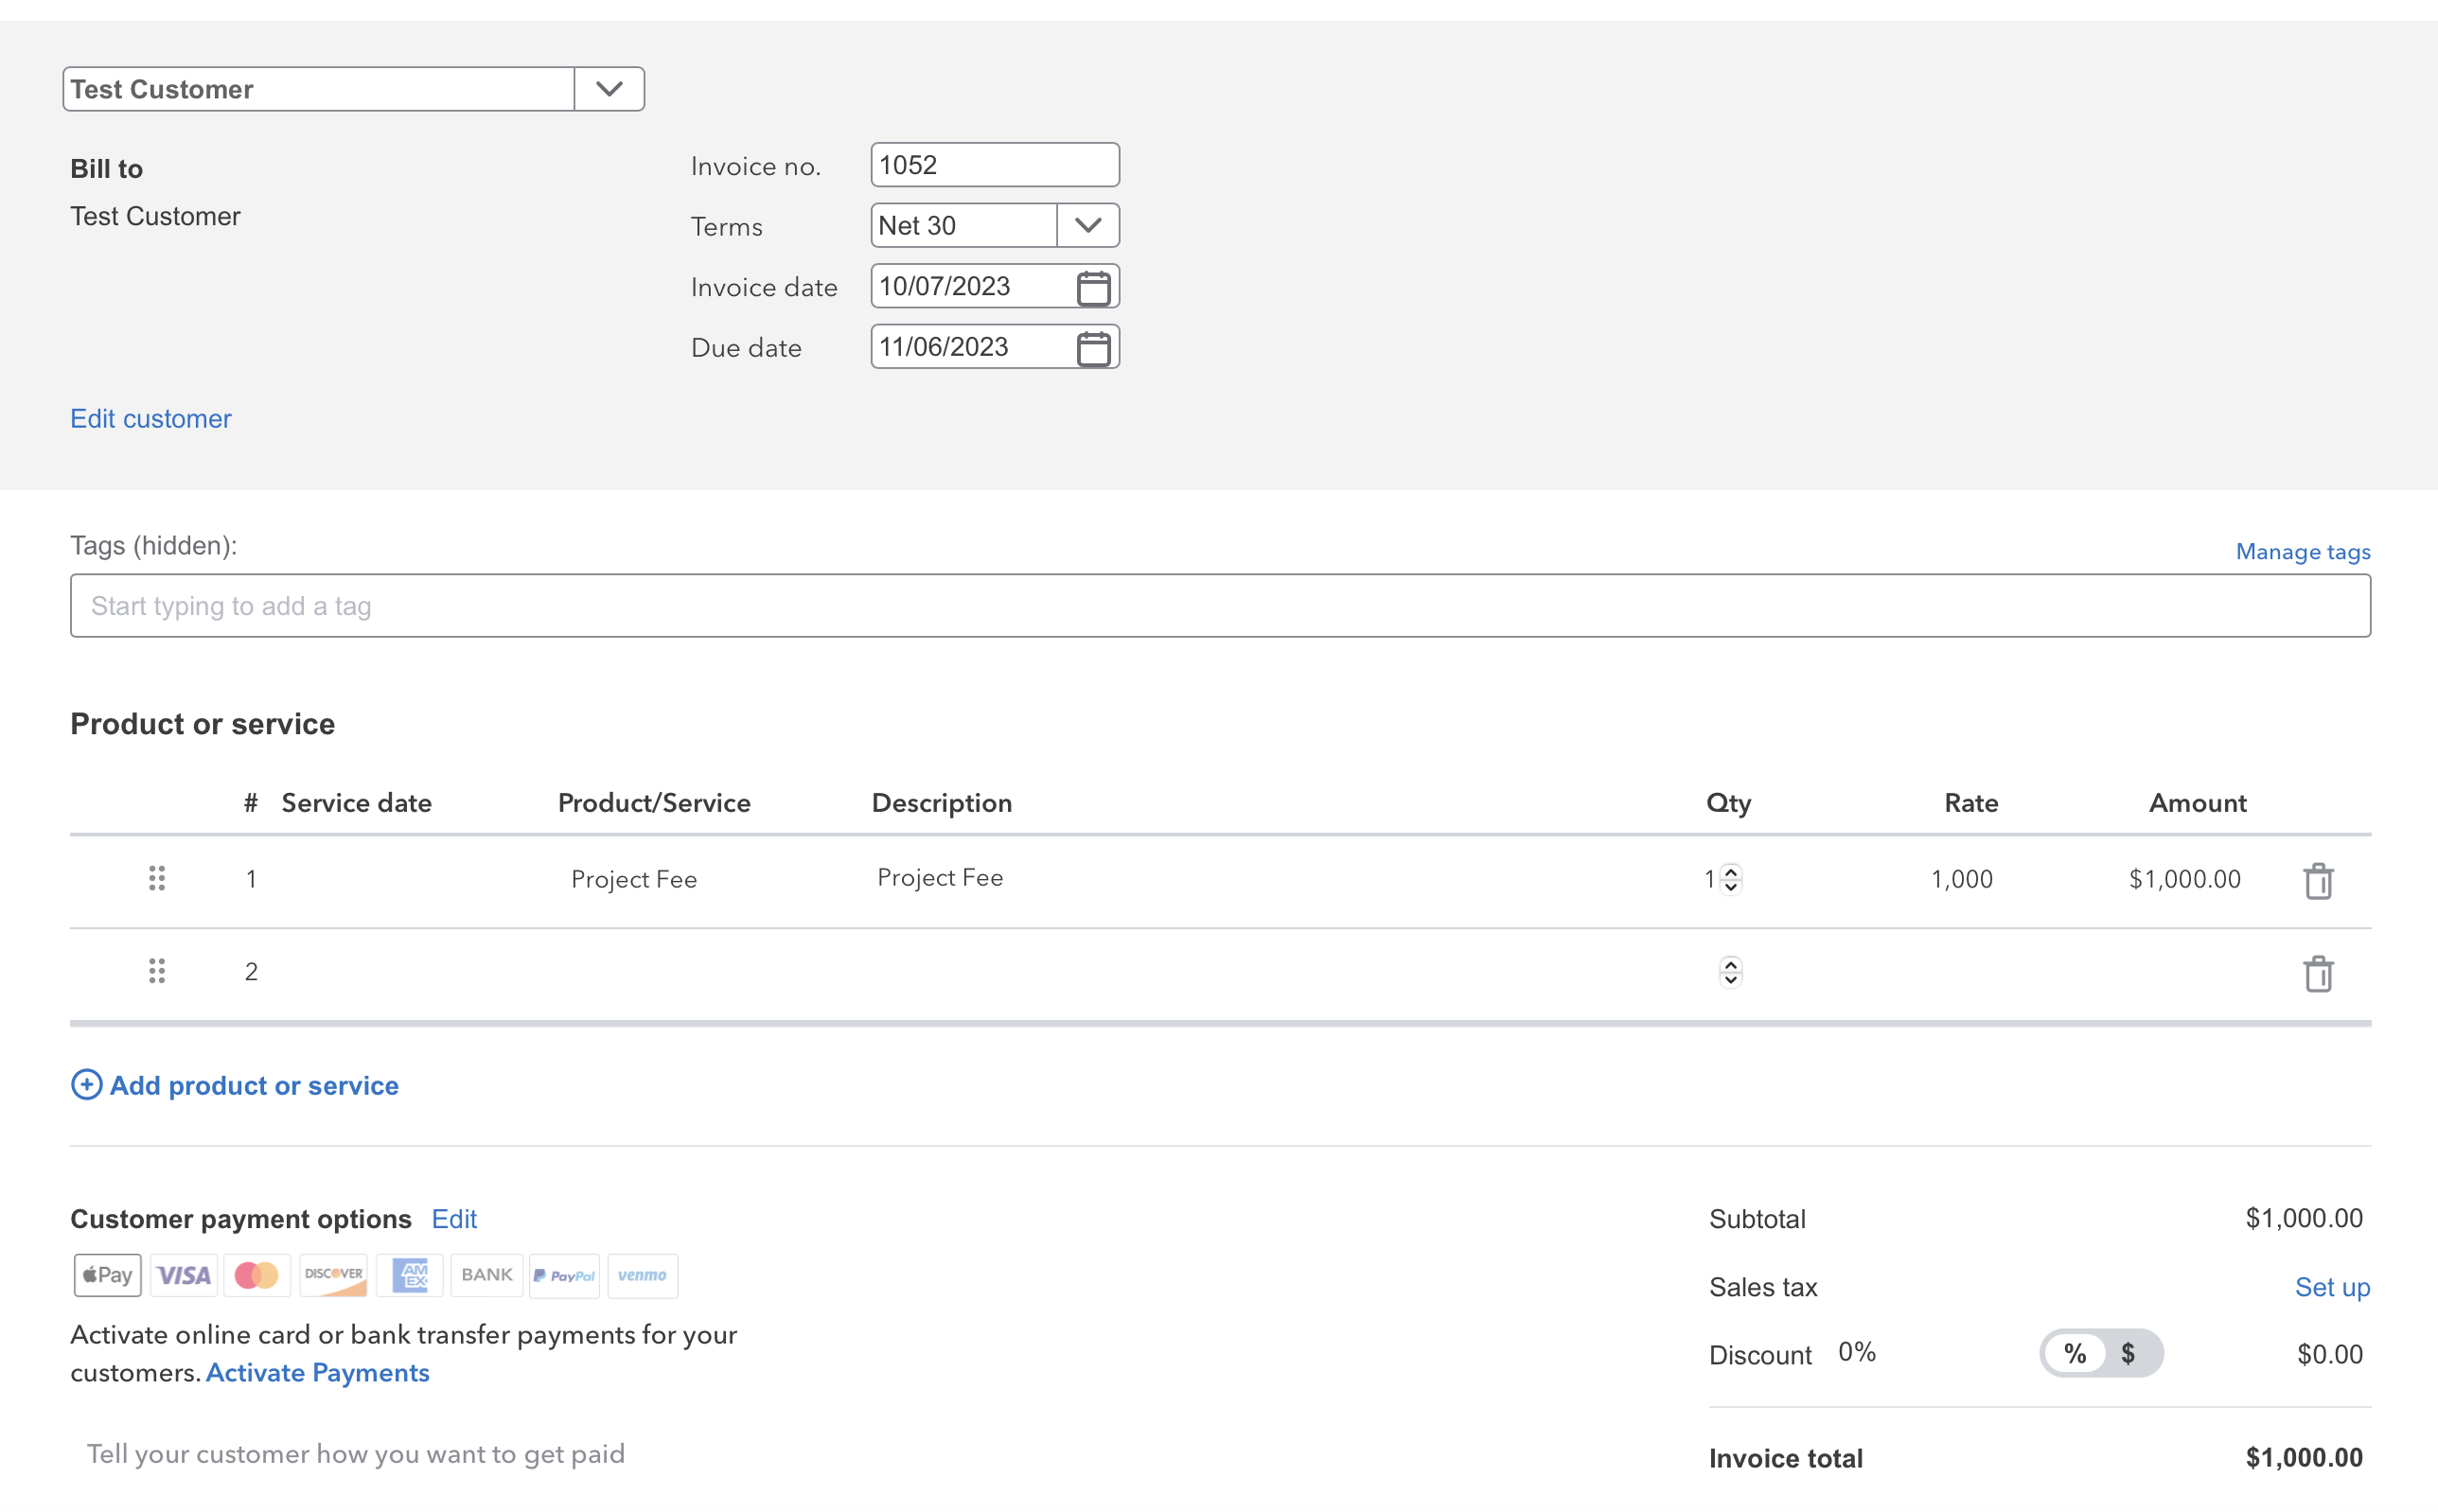Open Edit customer details
Image resolution: width=2438 pixels, height=1512 pixels.
point(150,418)
